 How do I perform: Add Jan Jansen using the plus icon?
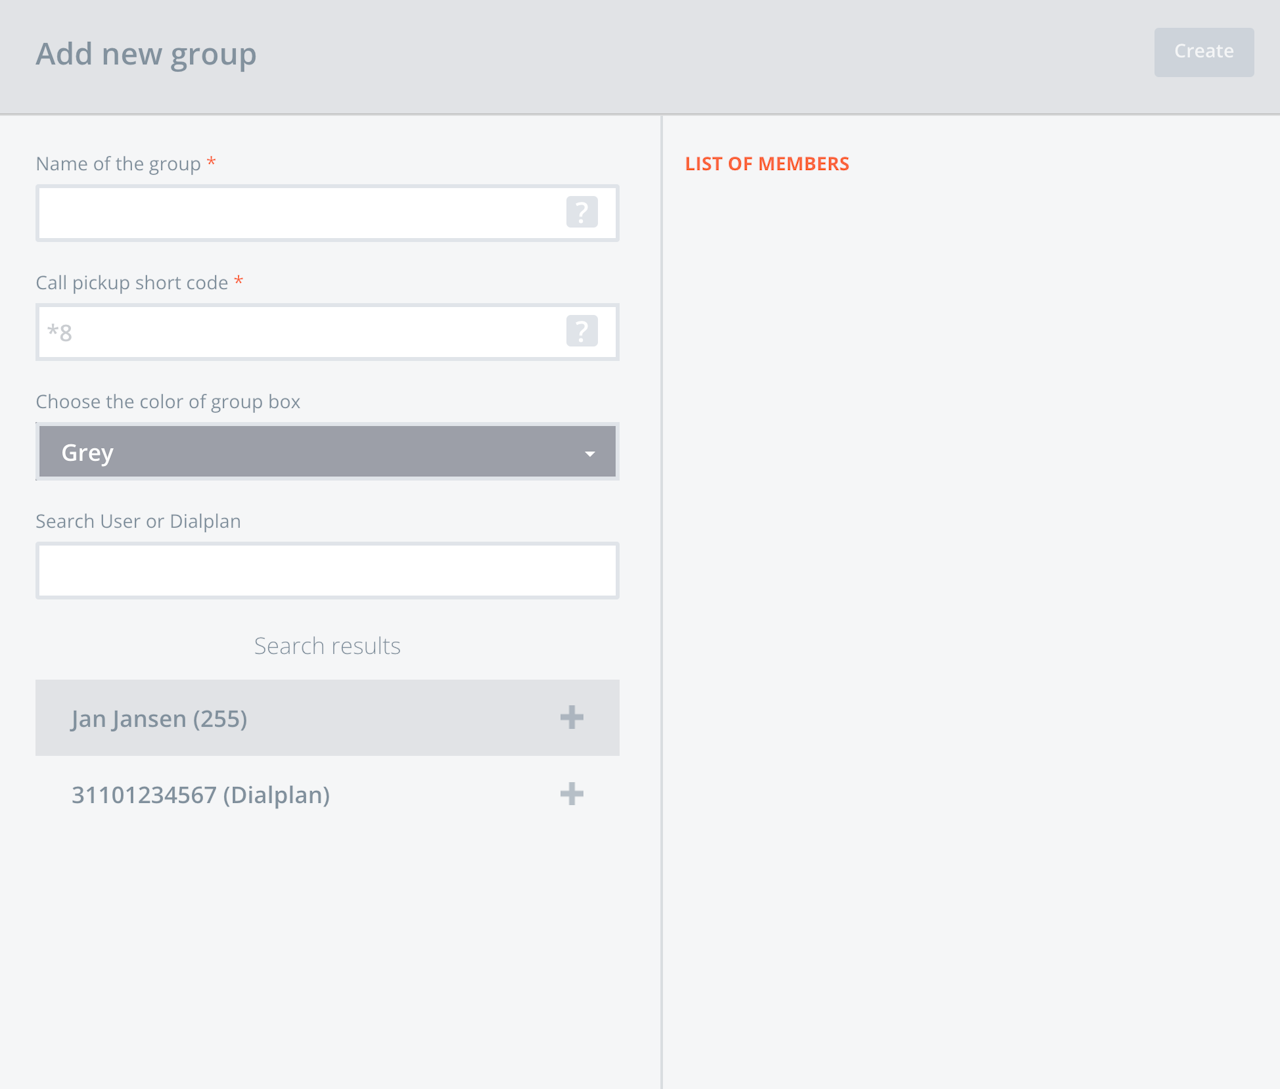point(572,717)
